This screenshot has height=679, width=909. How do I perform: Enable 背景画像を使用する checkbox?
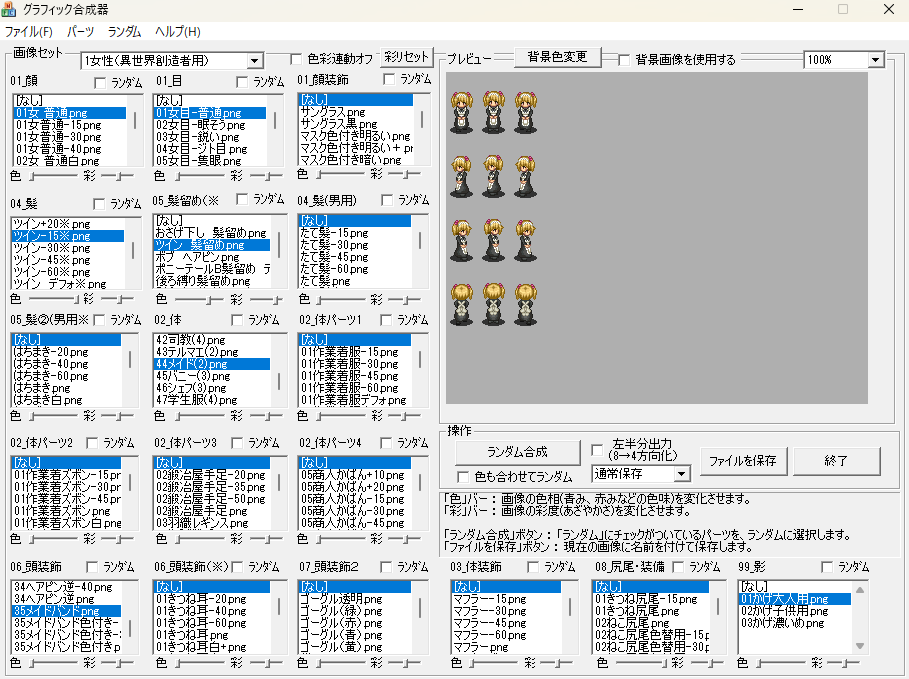(625, 60)
